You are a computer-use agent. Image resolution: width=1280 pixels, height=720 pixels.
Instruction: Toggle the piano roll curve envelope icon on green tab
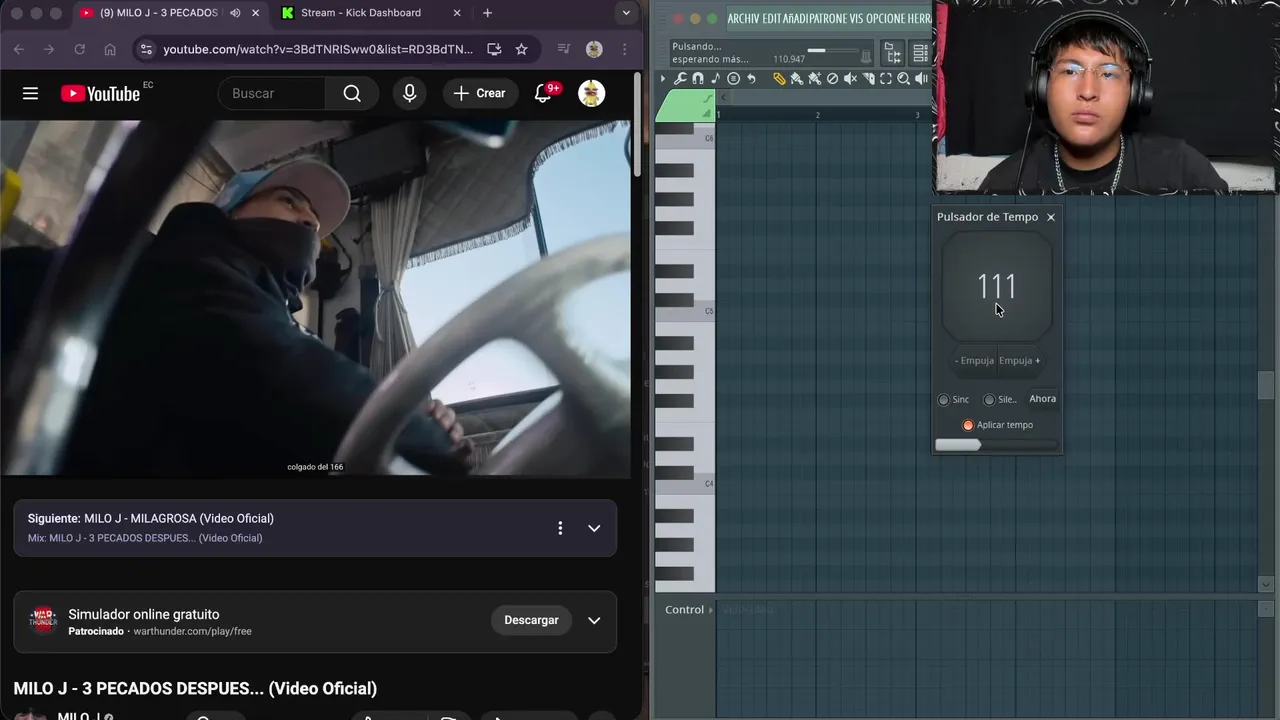pos(707,99)
